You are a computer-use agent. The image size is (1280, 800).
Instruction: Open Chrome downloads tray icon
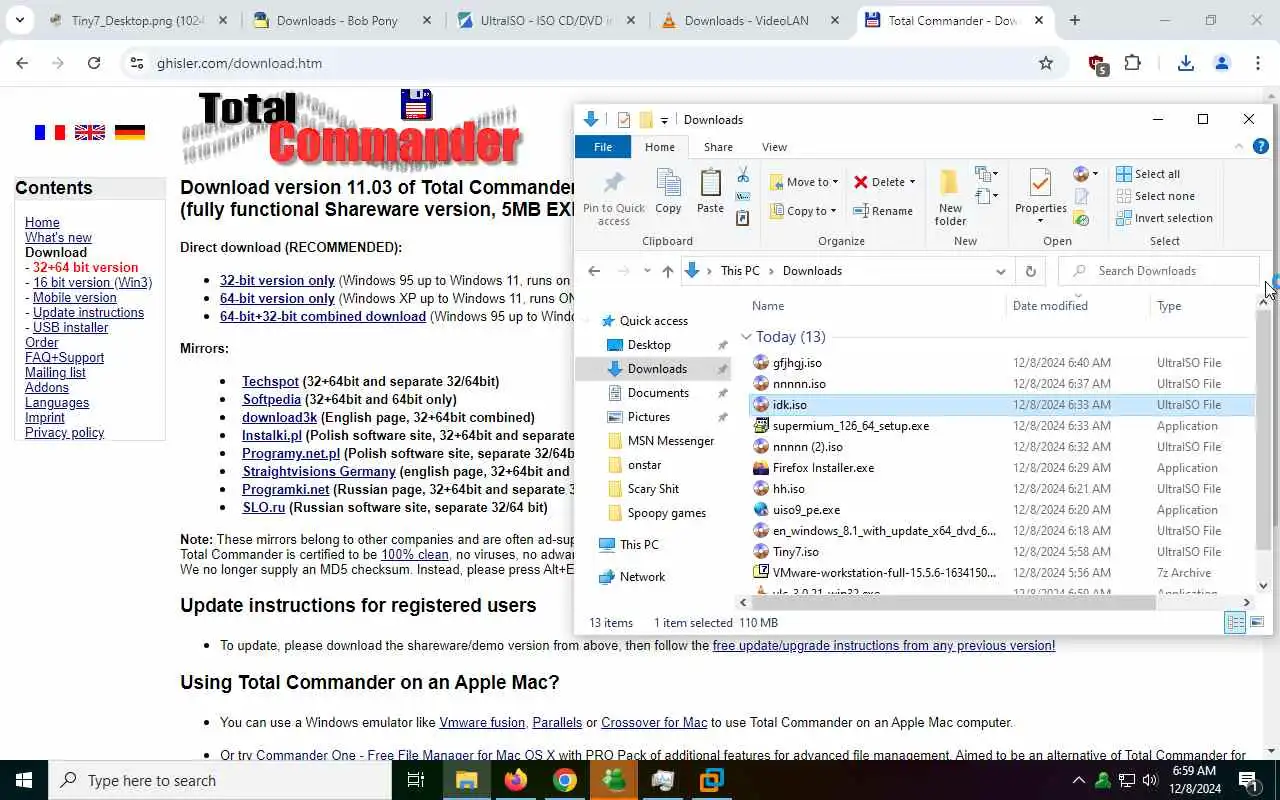click(1186, 63)
